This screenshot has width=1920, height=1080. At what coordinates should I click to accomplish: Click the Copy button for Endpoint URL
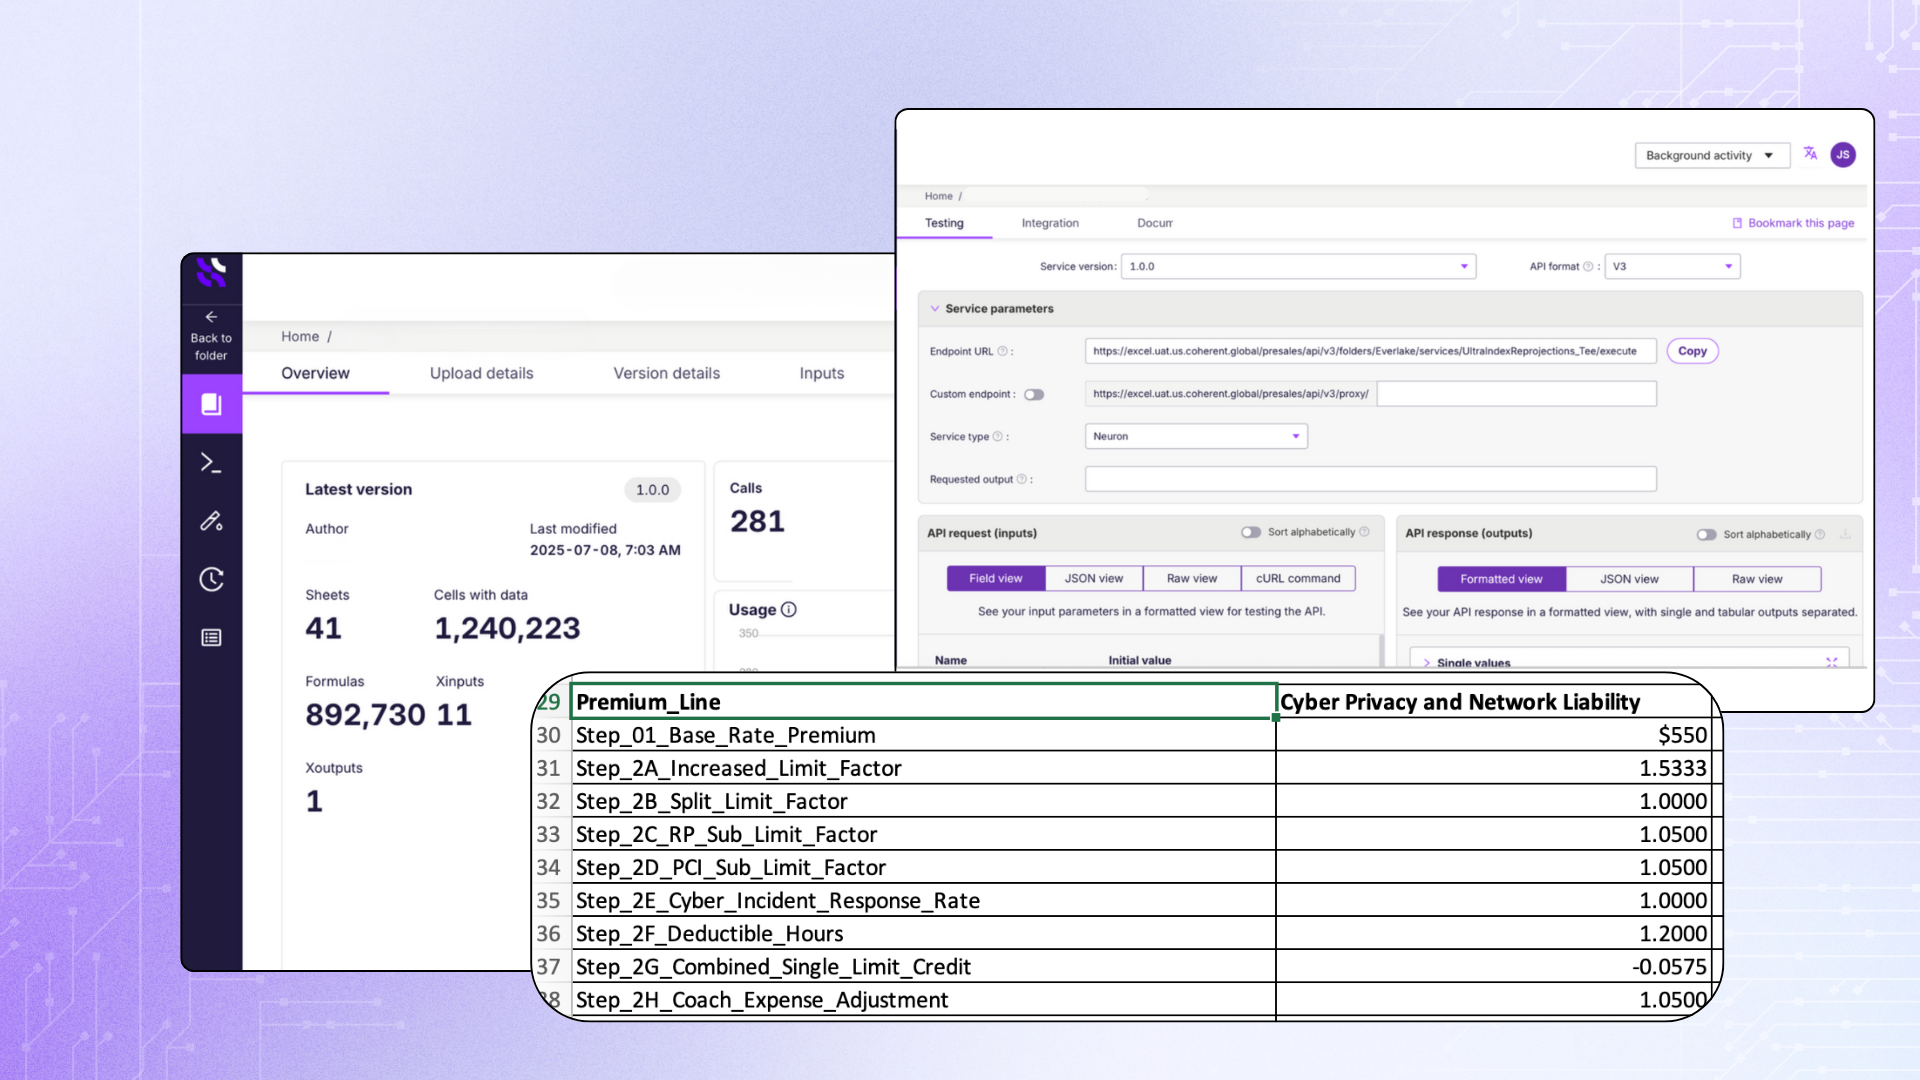coord(1692,351)
